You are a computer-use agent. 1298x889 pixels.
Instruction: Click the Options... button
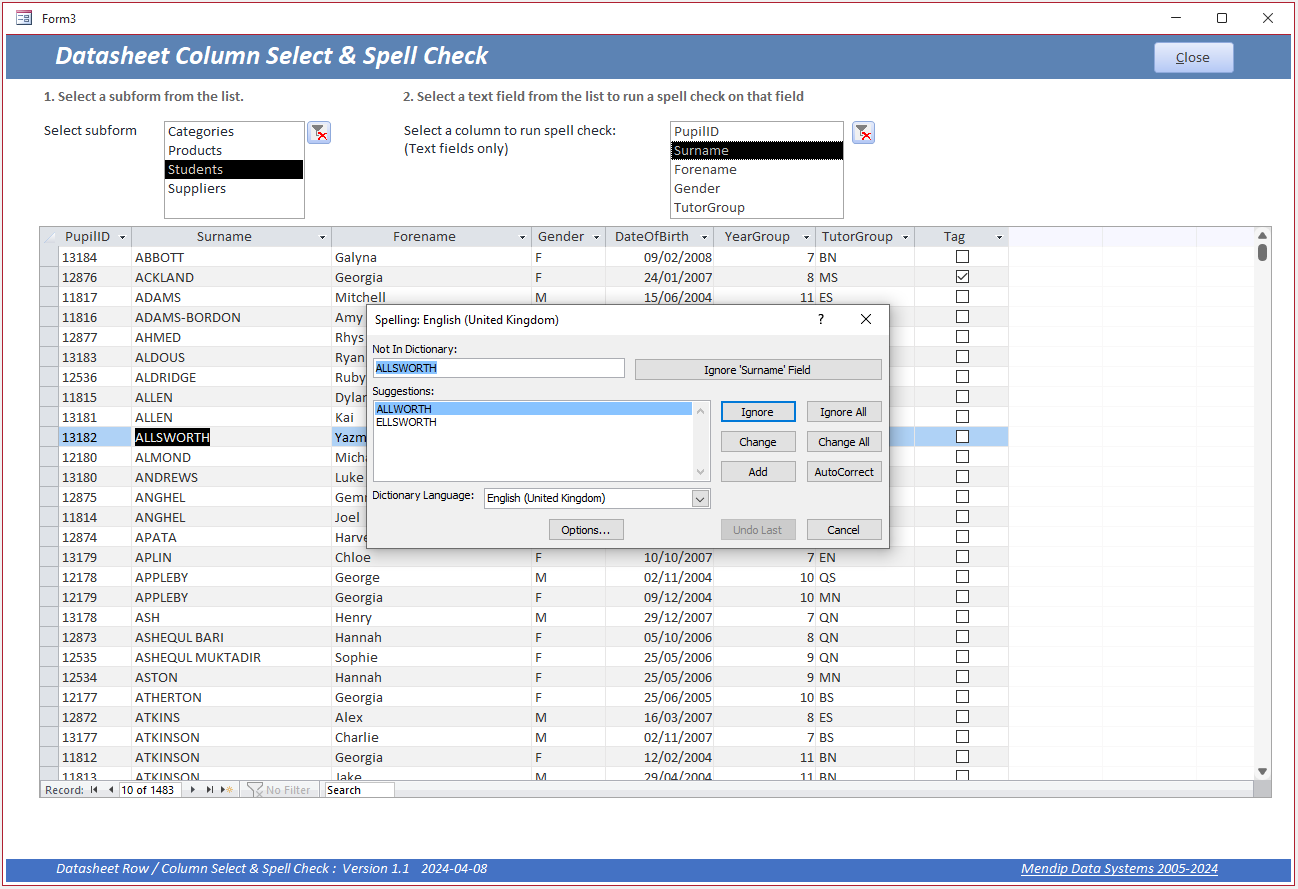click(x=586, y=530)
